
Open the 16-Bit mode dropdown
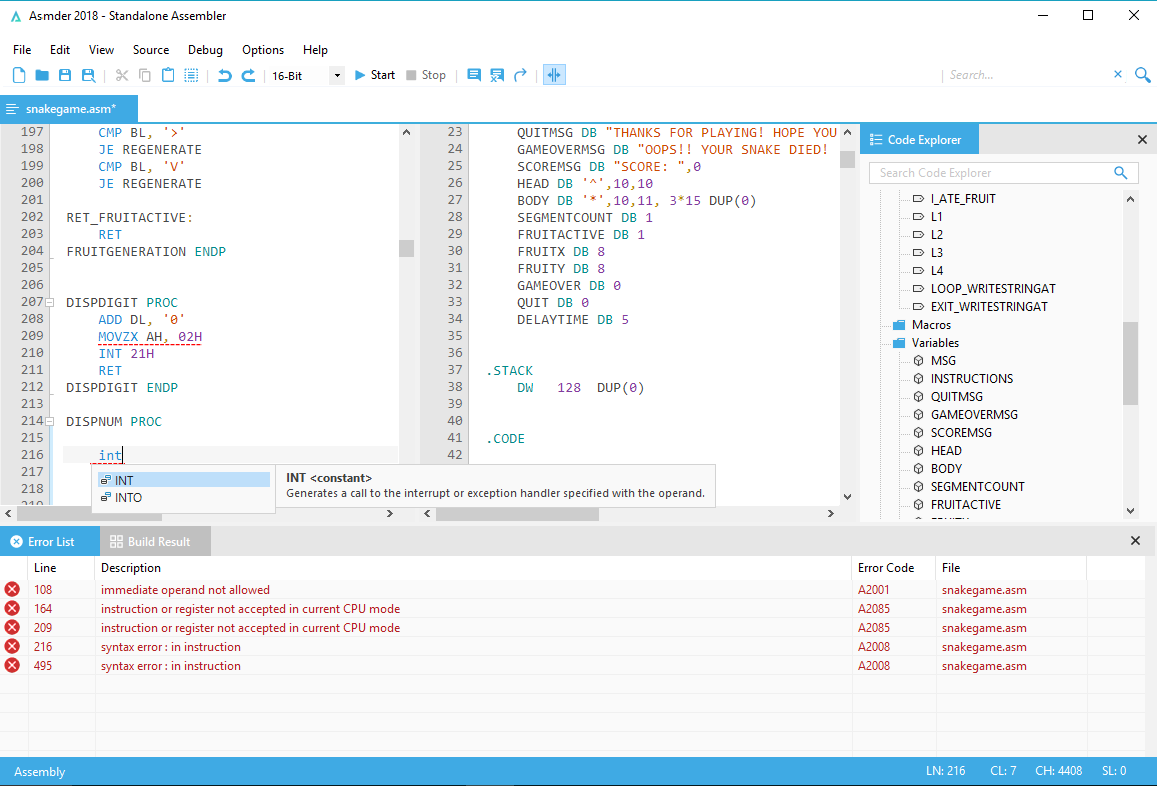click(x=336, y=75)
